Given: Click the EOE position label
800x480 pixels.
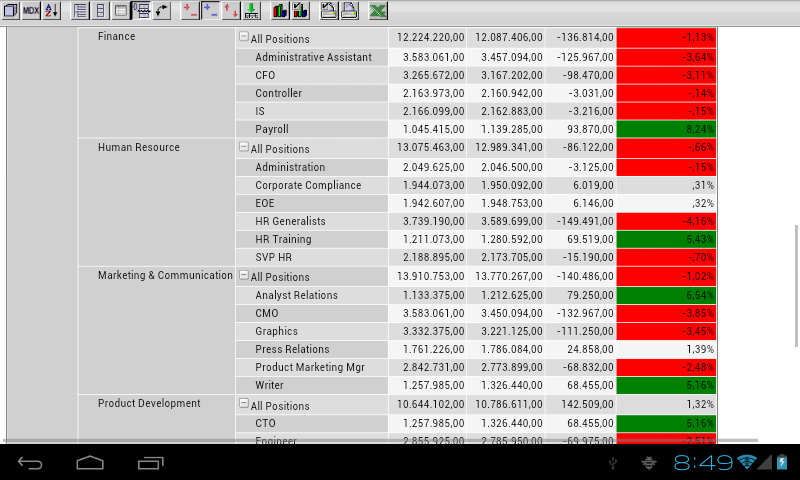Looking at the screenshot, I should [x=265, y=203].
